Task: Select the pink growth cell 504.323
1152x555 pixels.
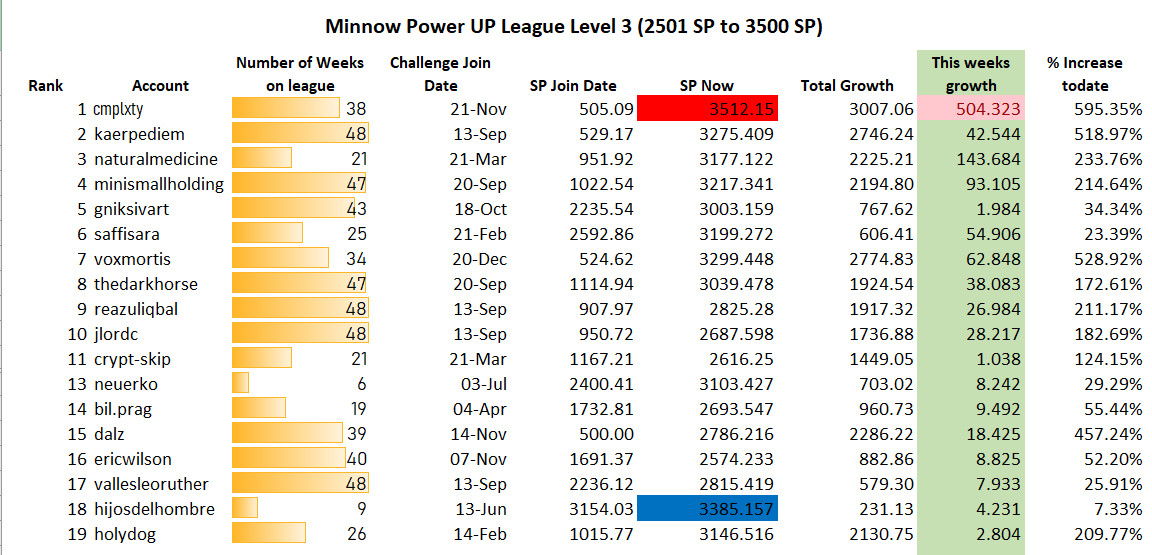Action: tap(971, 110)
